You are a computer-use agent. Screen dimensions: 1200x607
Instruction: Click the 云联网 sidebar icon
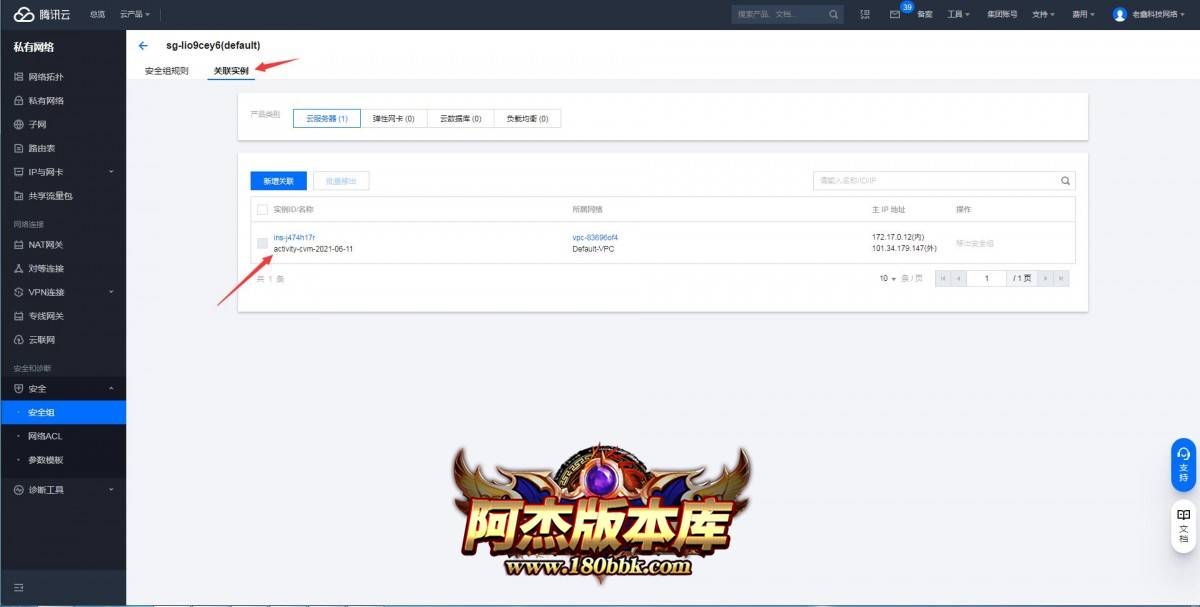(x=18, y=340)
